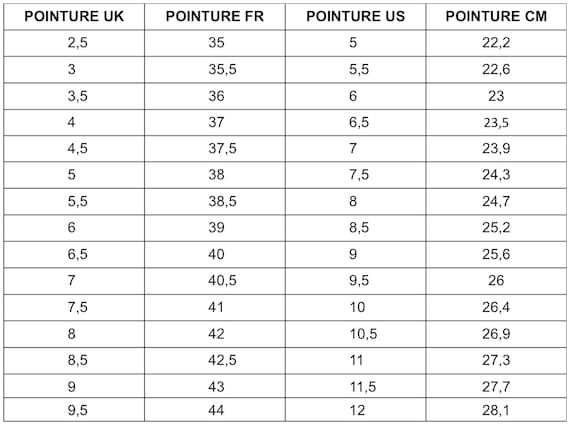
Task: Click the POINTURE FR column header
Action: pyautogui.click(x=215, y=17)
